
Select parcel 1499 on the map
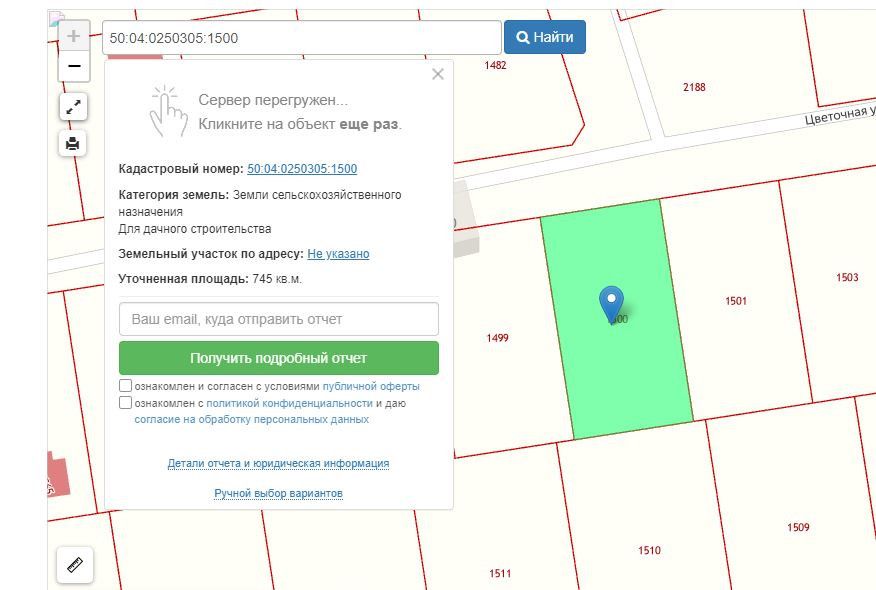(497, 337)
